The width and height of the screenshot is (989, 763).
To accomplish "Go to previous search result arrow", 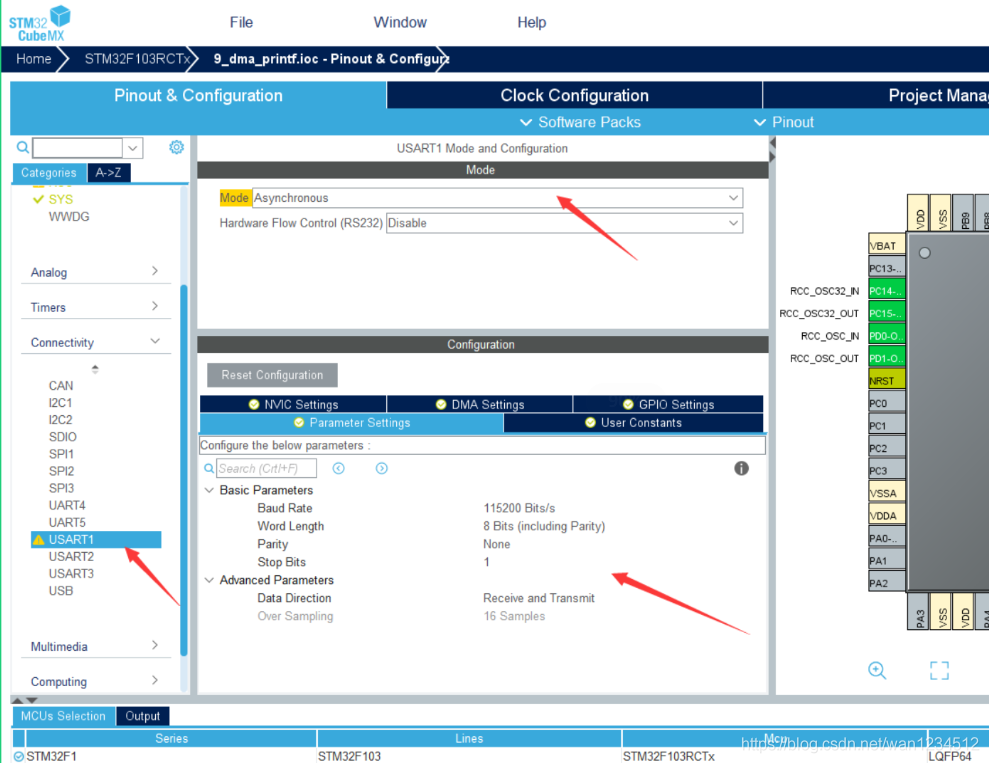I will pyautogui.click(x=339, y=468).
